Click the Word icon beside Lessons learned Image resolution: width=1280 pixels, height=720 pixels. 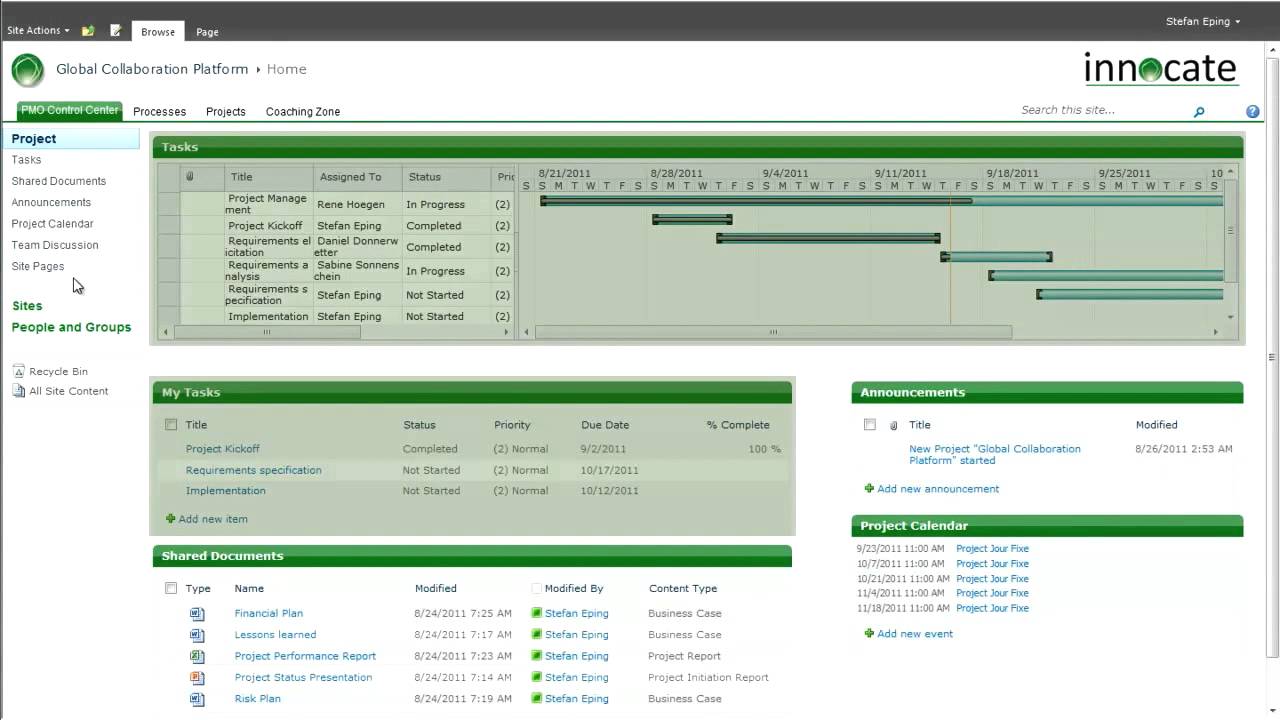point(197,635)
